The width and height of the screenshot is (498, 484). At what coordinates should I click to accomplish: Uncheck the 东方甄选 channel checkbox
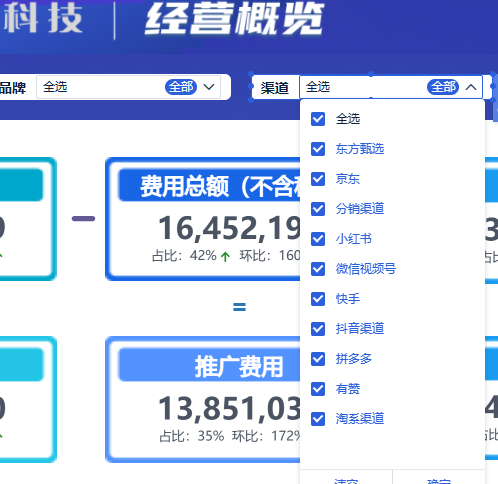point(318,149)
